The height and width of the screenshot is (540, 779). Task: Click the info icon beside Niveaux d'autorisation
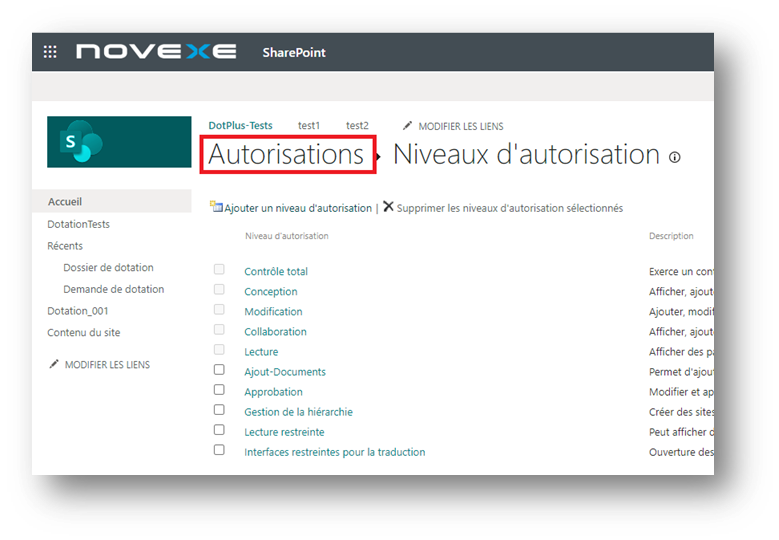click(675, 157)
